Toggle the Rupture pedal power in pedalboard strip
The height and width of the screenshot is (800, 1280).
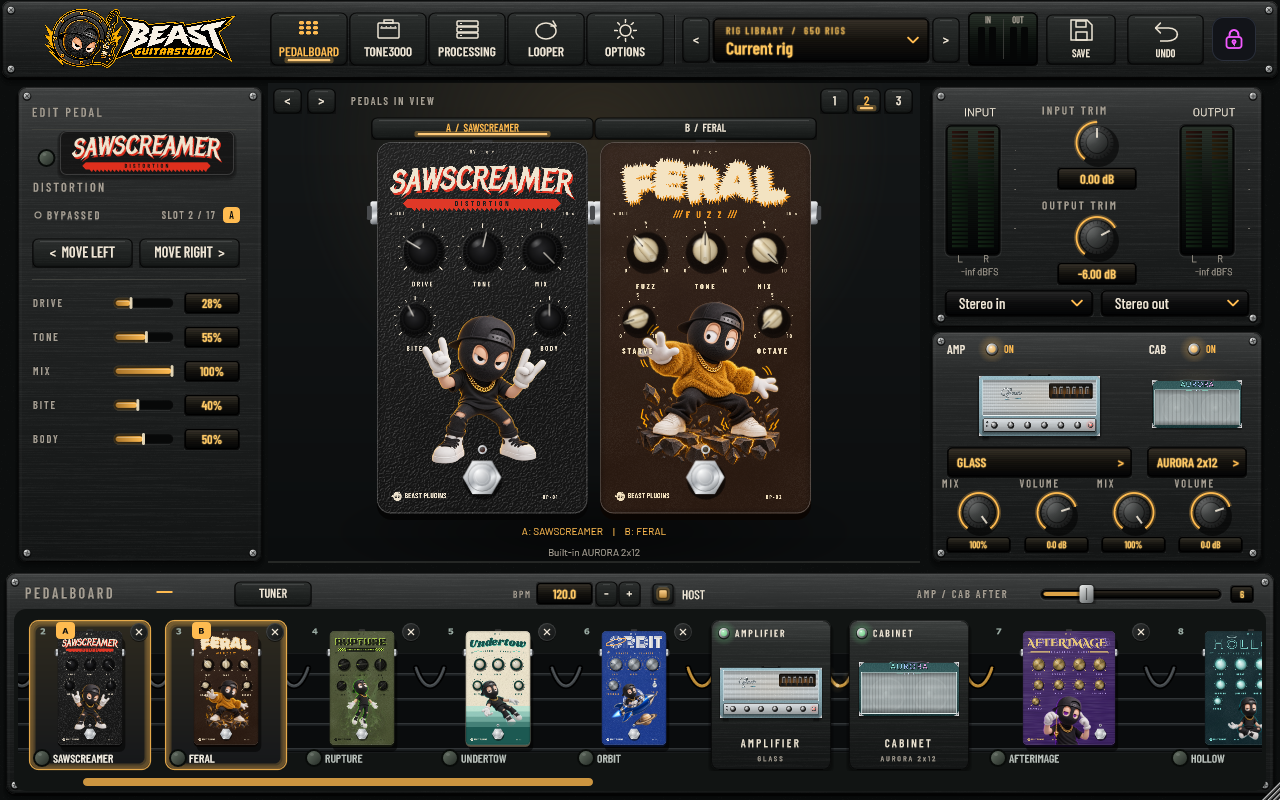click(x=314, y=758)
